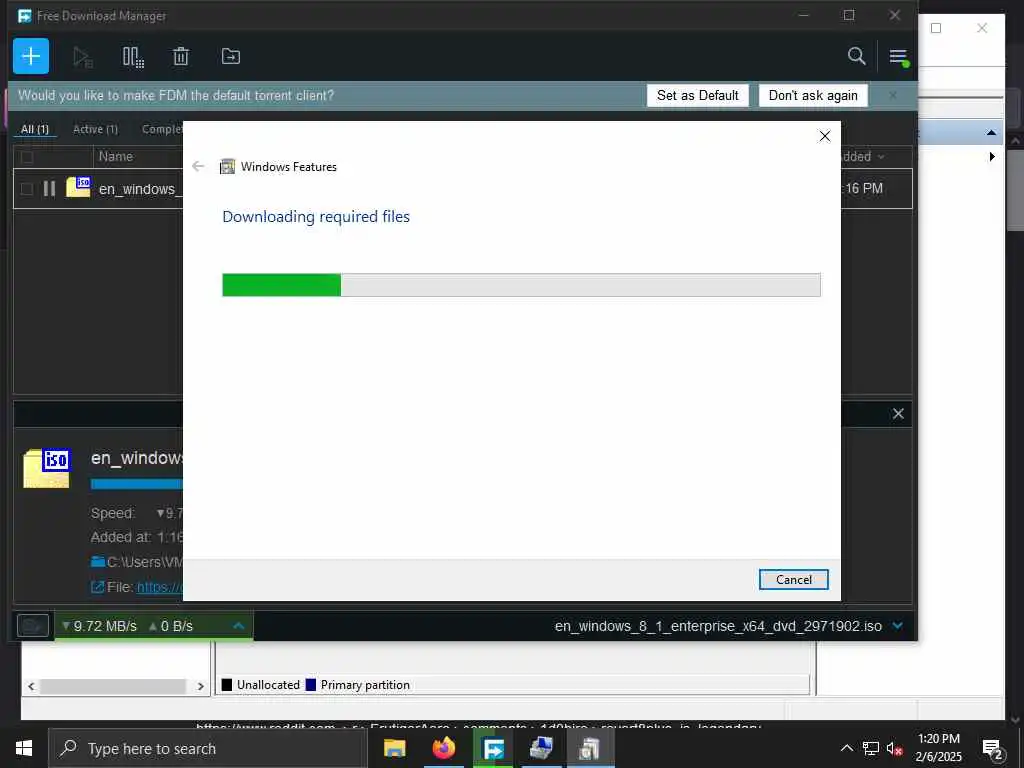
Task: Click the muted volume tray icon
Action: [x=894, y=748]
